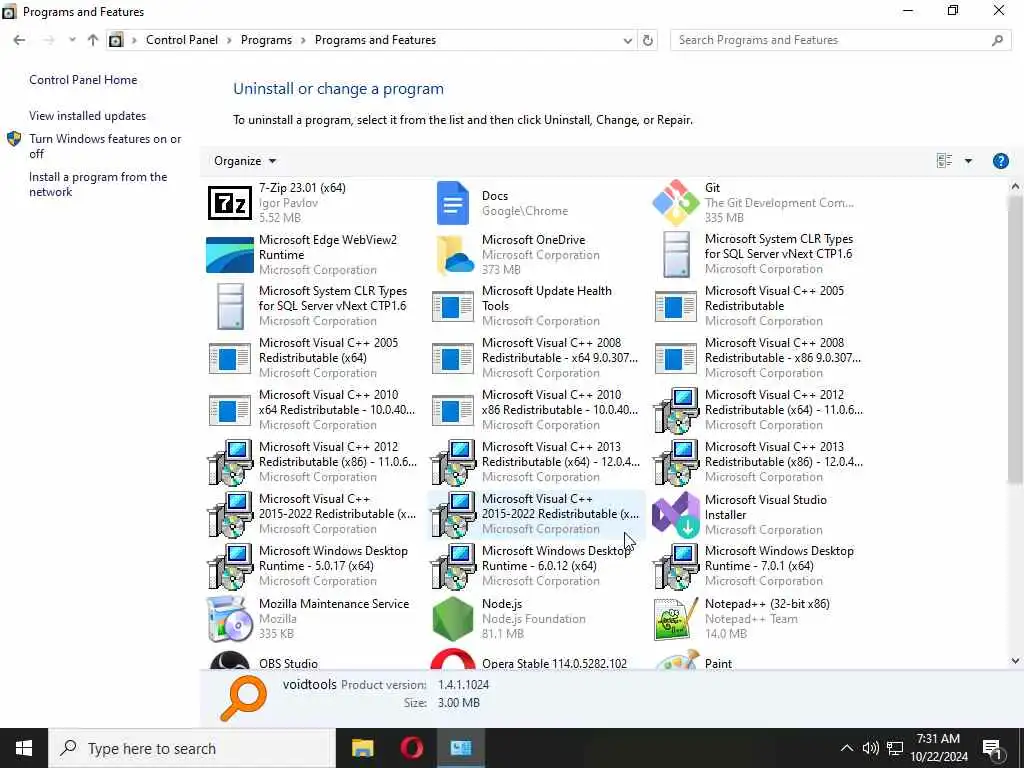The image size is (1024, 768).
Task: Select the Microsoft Update Health Tools icon
Action: 453,306
